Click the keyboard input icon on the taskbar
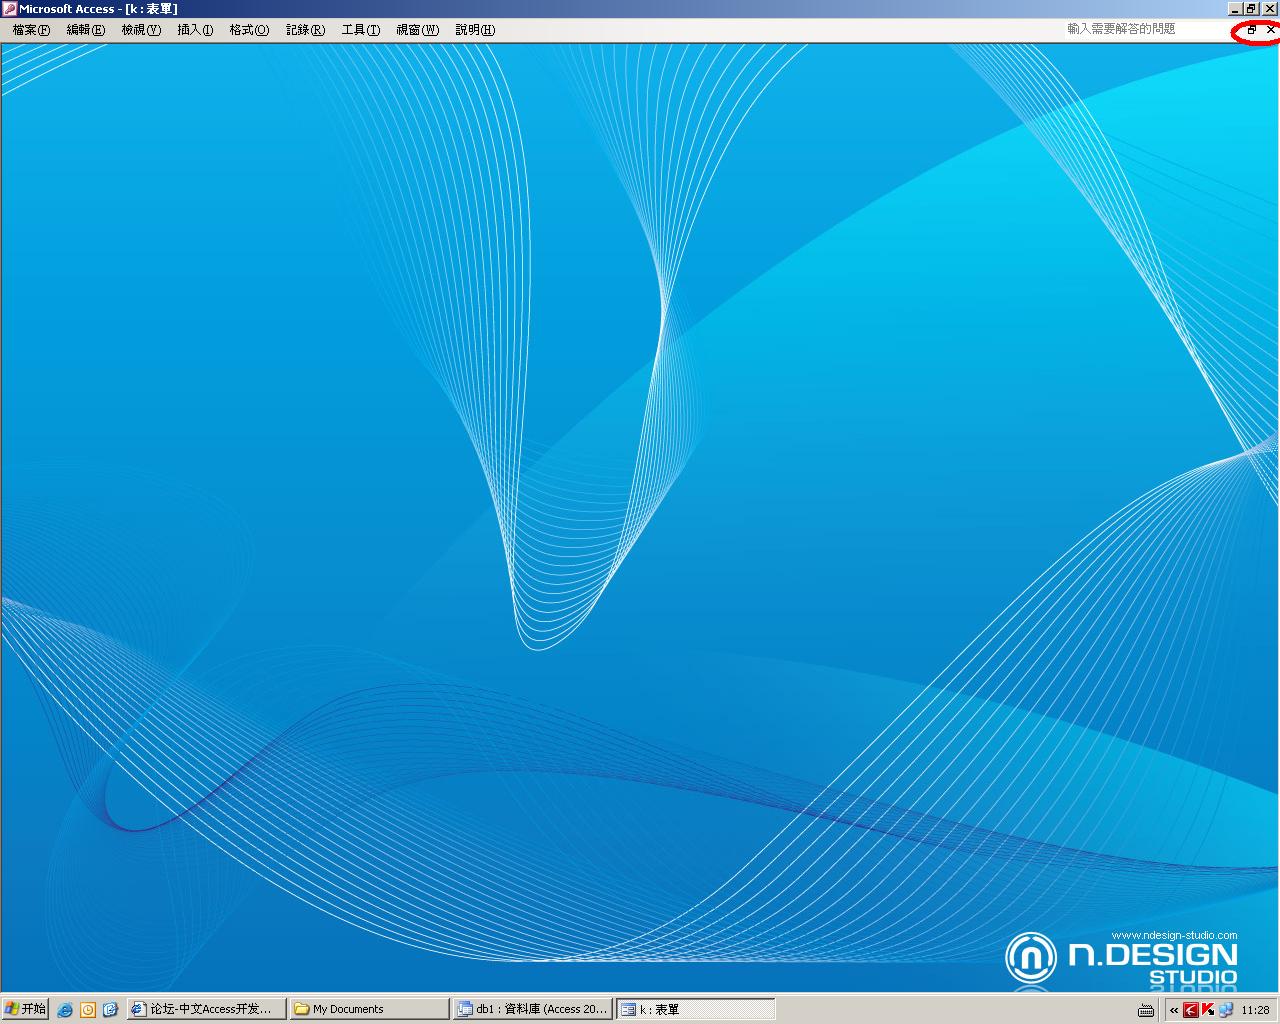This screenshot has height=1024, width=1280. (x=1146, y=1010)
